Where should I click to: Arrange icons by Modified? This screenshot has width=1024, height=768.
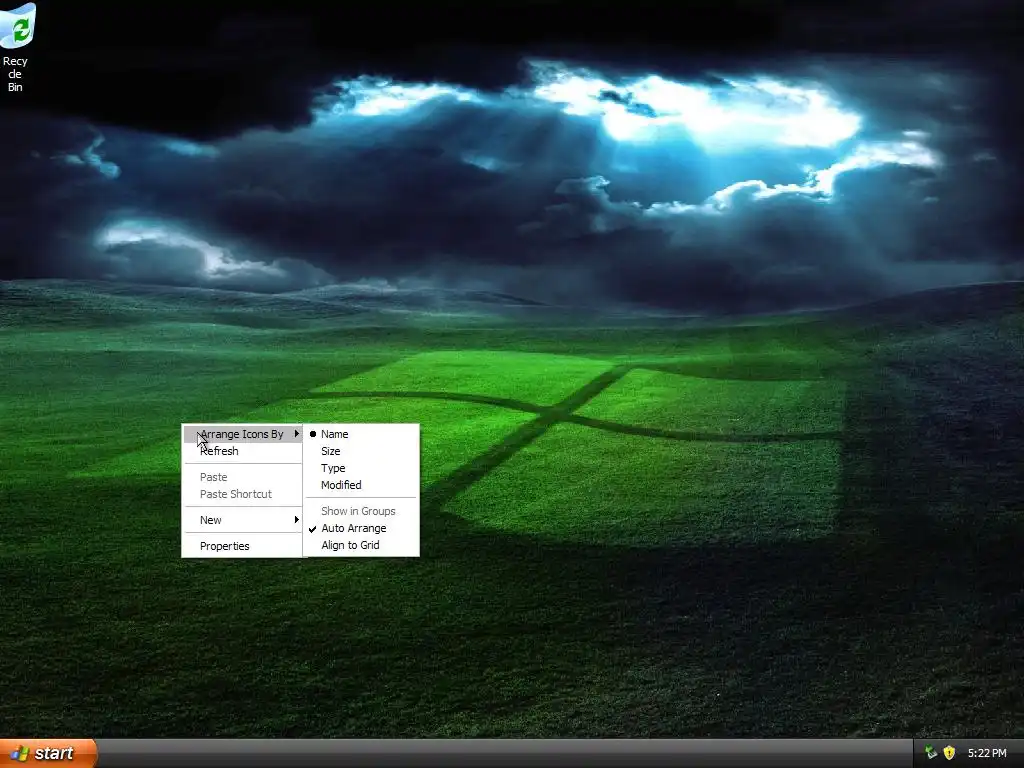361,485
